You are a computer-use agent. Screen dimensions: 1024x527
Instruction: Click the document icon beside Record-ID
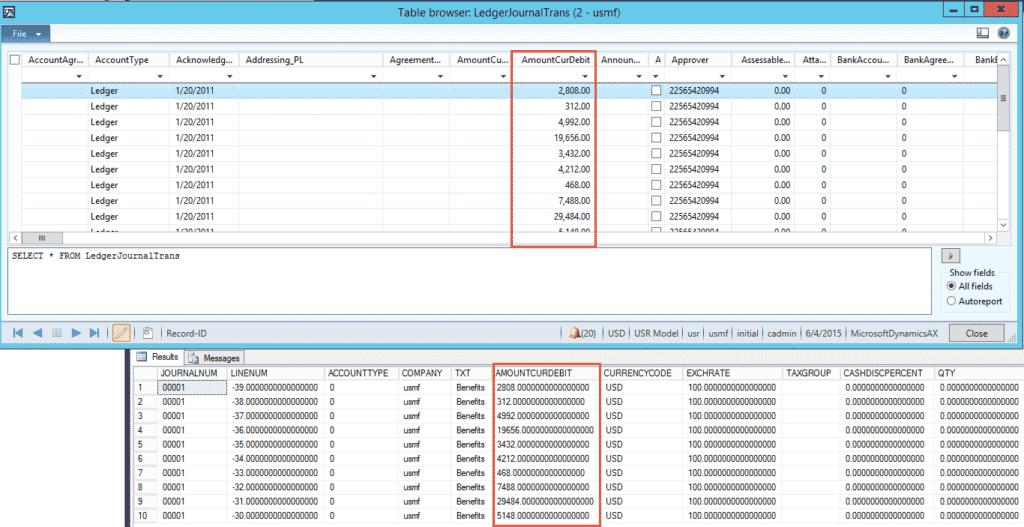click(148, 333)
